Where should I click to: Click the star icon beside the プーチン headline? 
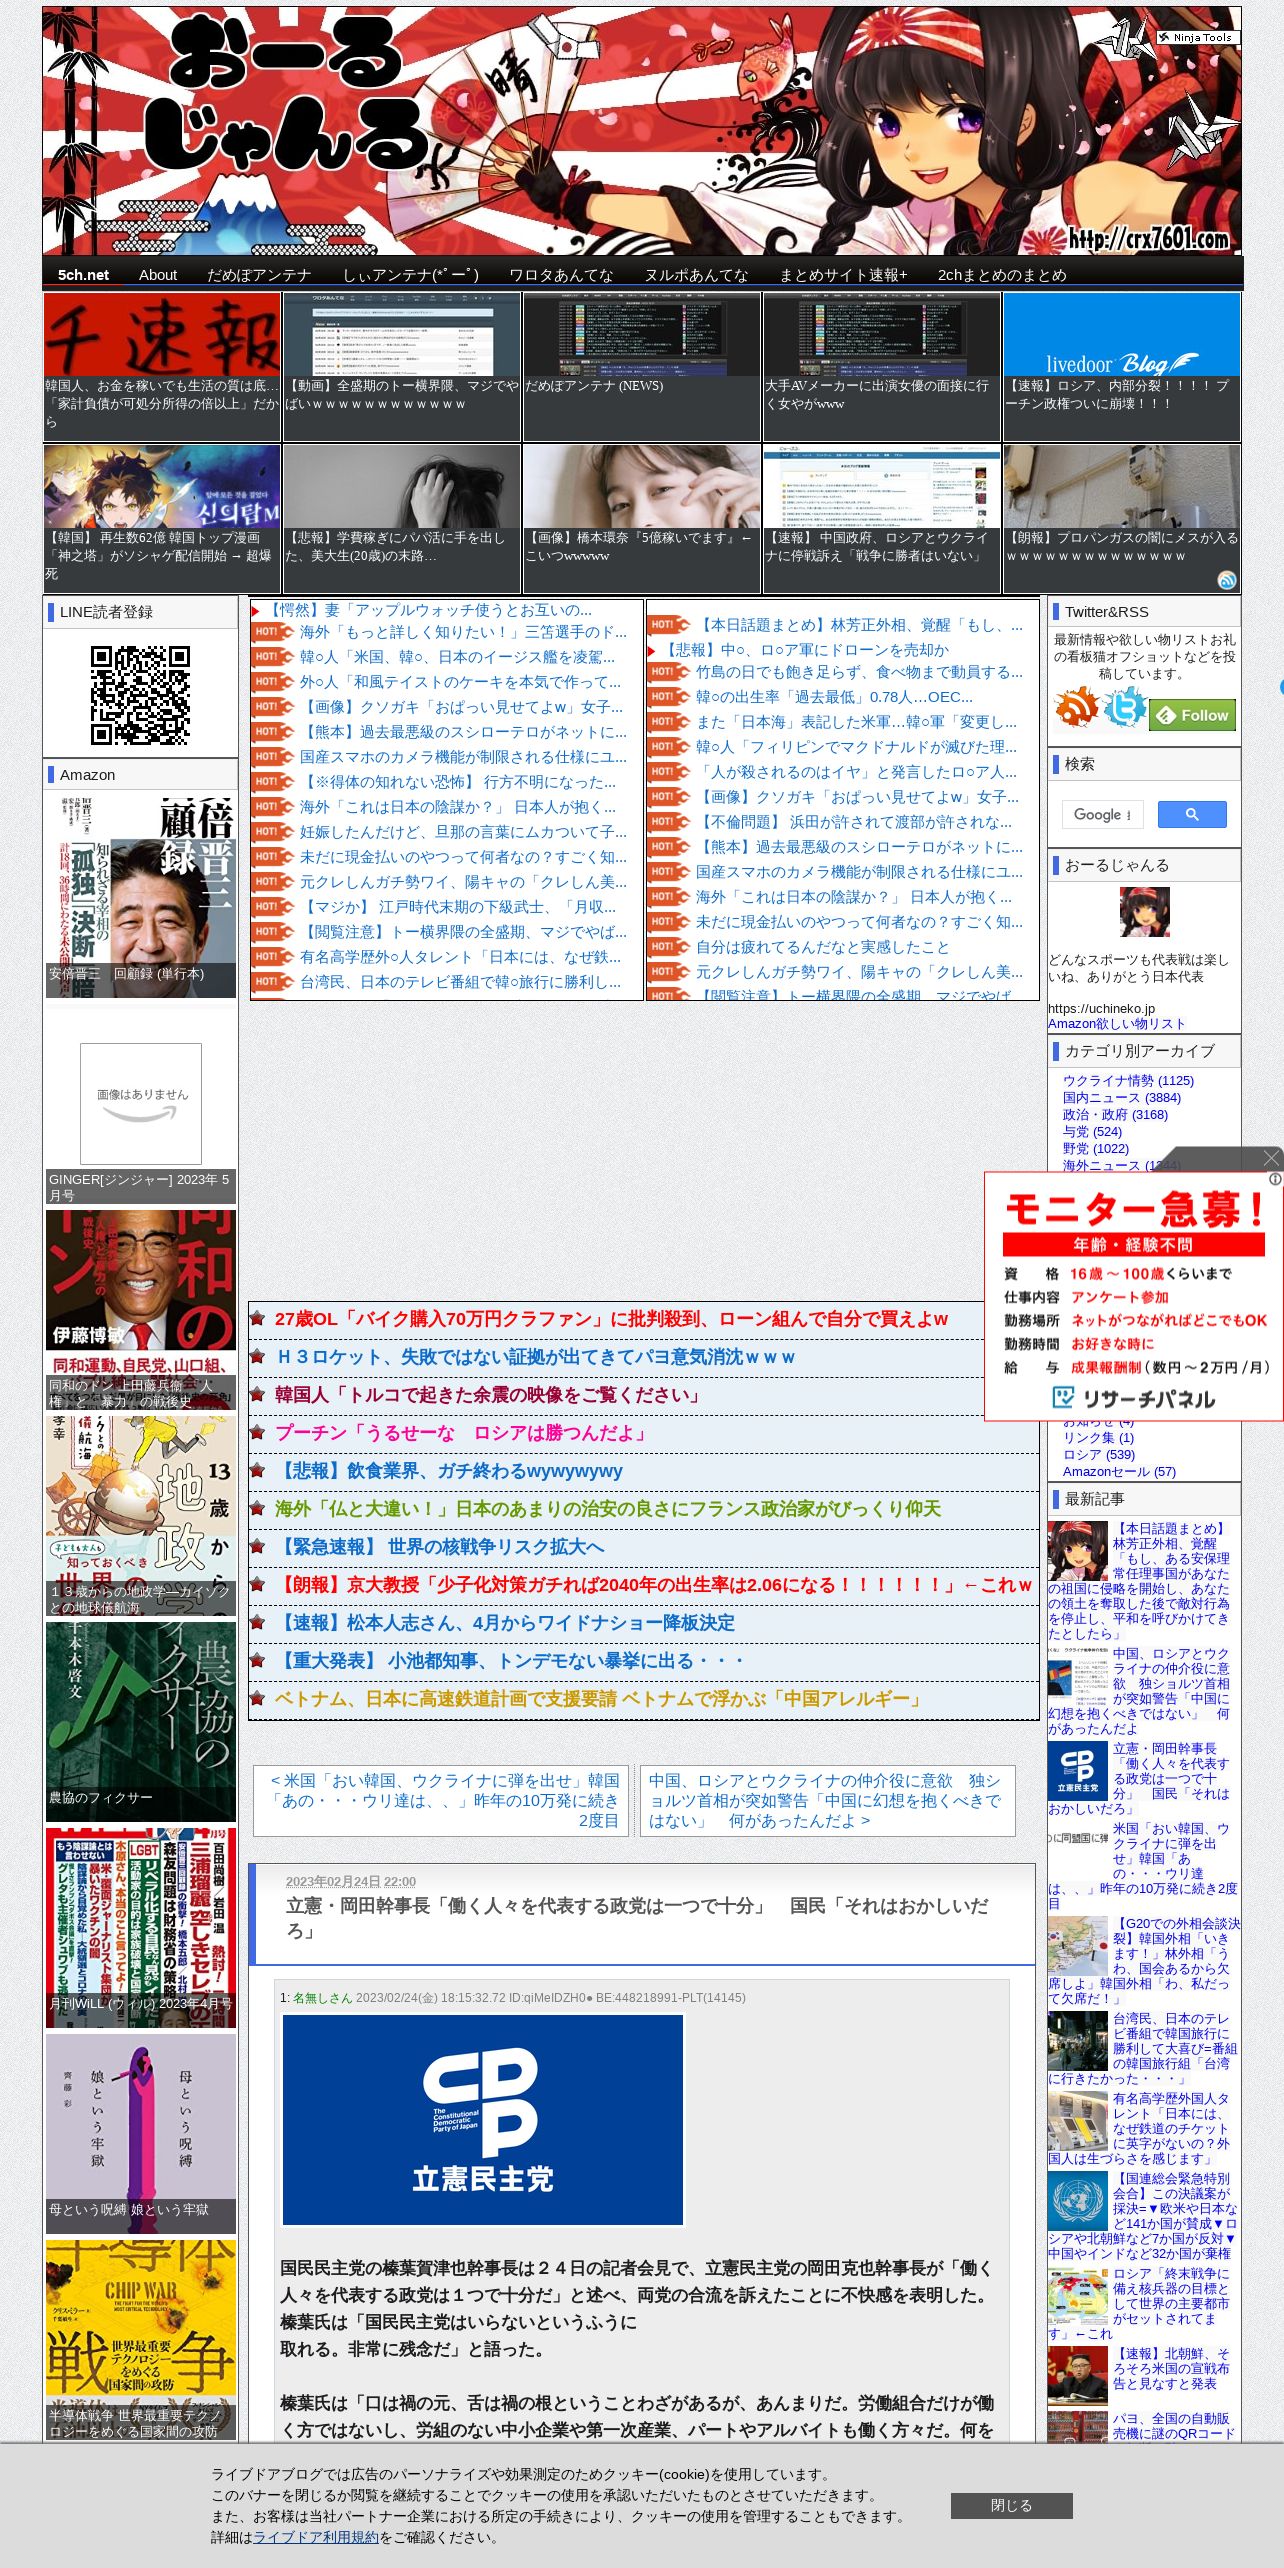click(x=258, y=1432)
